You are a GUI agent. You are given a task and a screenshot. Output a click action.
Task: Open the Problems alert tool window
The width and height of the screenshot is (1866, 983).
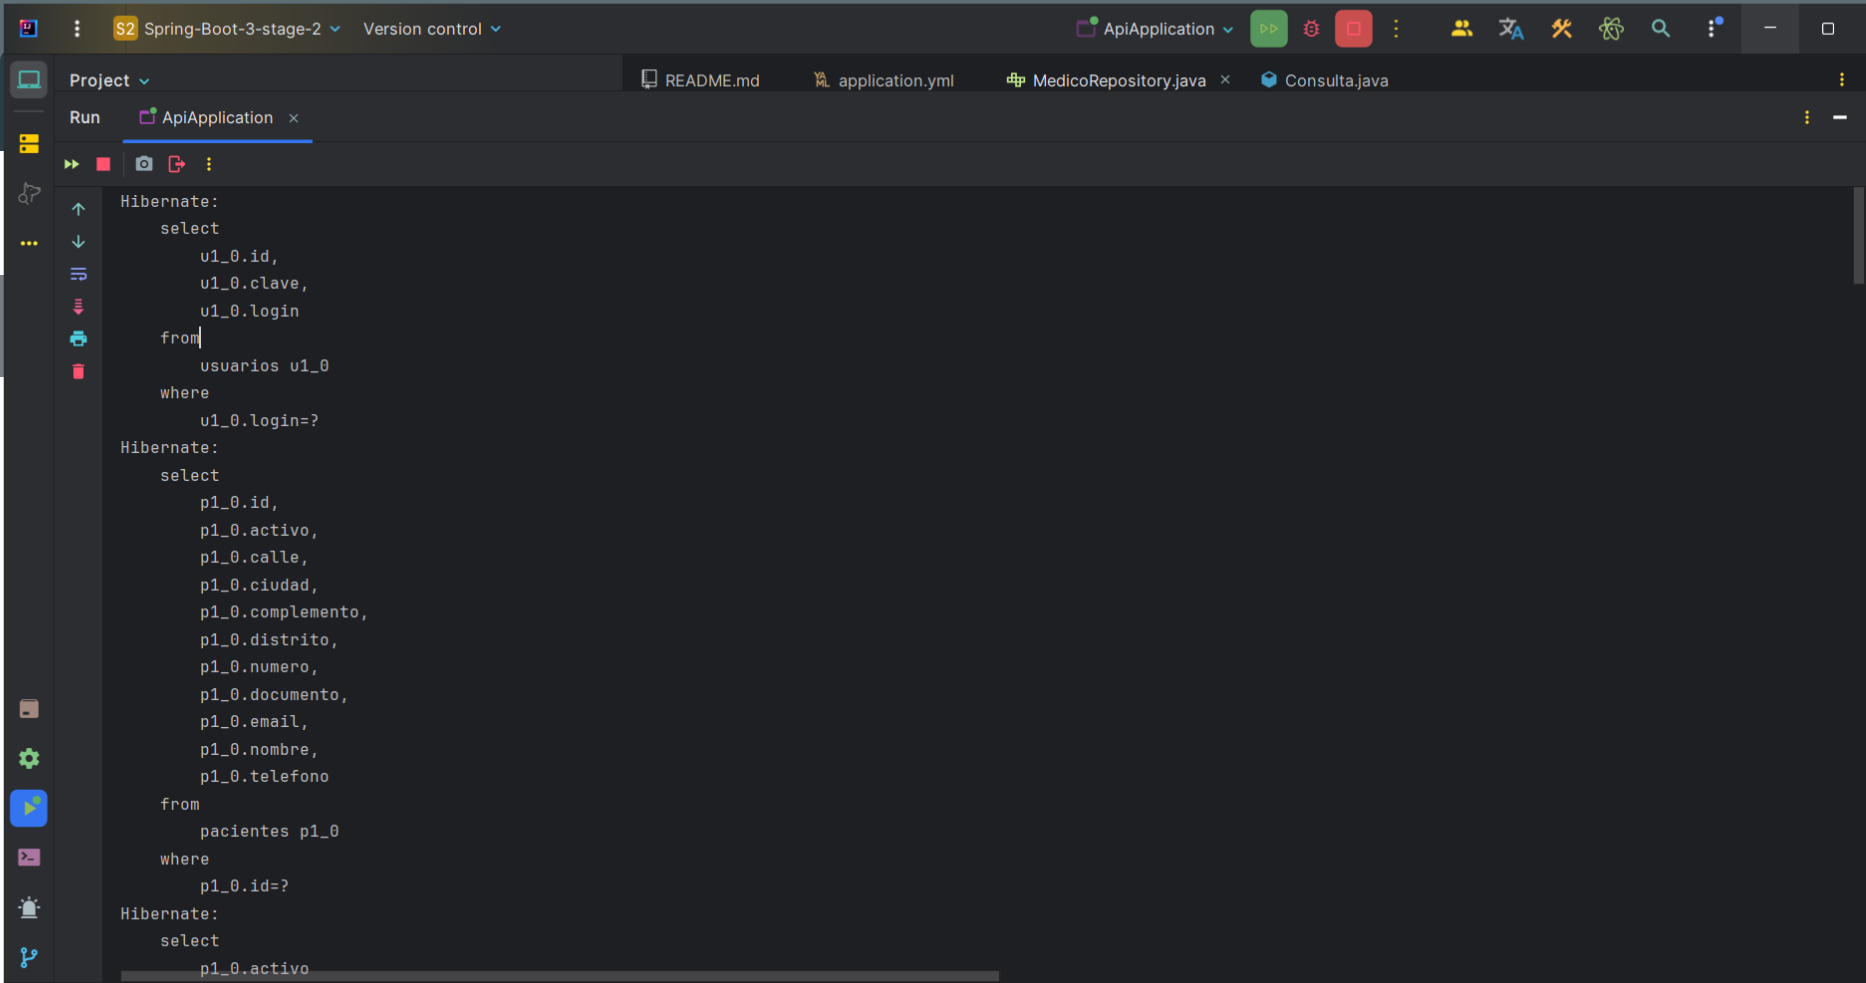29,908
